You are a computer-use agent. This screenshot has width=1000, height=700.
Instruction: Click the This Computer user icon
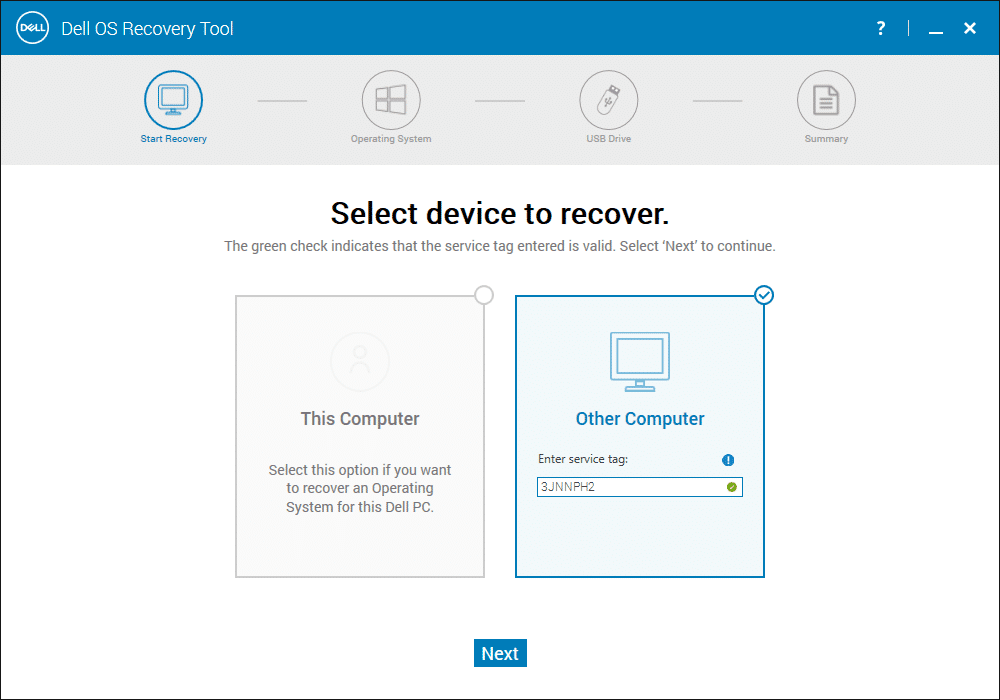pyautogui.click(x=360, y=361)
